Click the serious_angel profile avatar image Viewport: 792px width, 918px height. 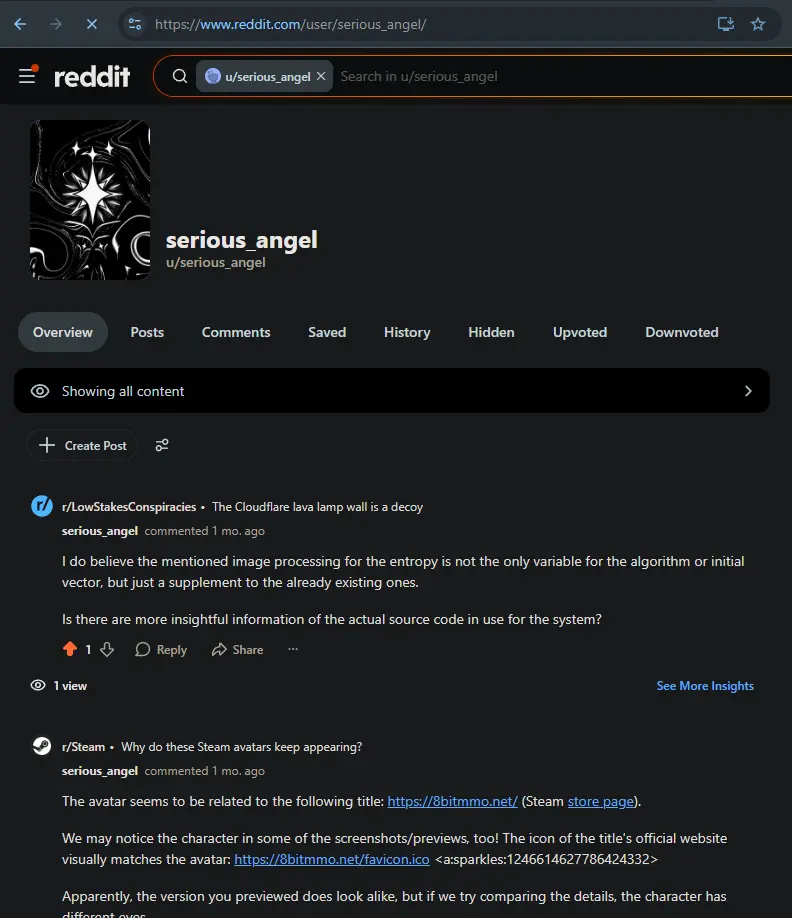pos(90,200)
